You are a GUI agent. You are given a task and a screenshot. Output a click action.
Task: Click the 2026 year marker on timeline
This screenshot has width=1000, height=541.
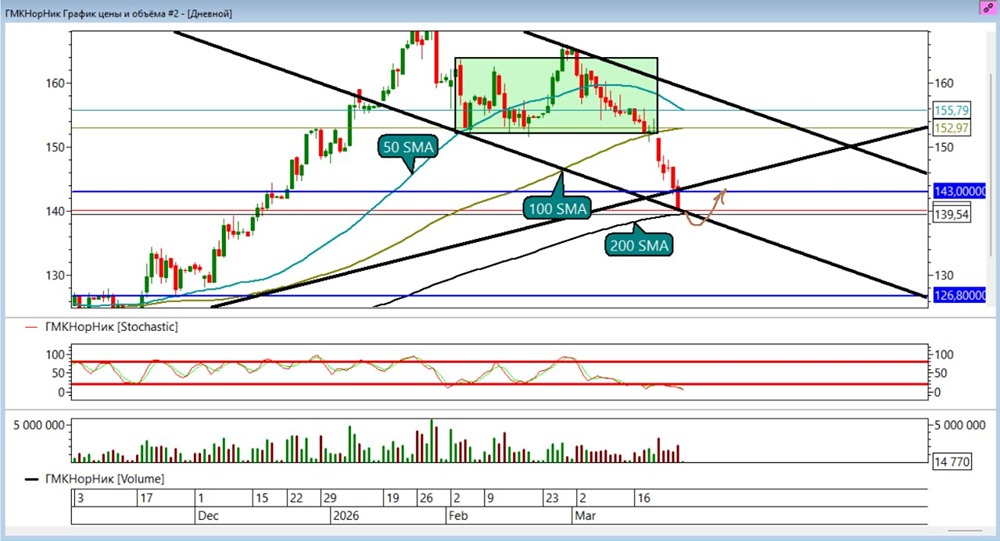pos(346,515)
